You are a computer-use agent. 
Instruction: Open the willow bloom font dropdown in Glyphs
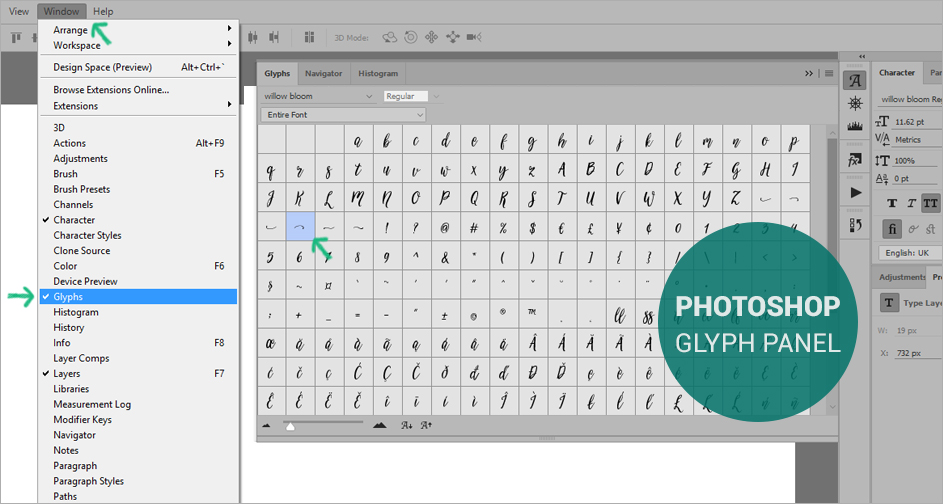click(x=318, y=96)
